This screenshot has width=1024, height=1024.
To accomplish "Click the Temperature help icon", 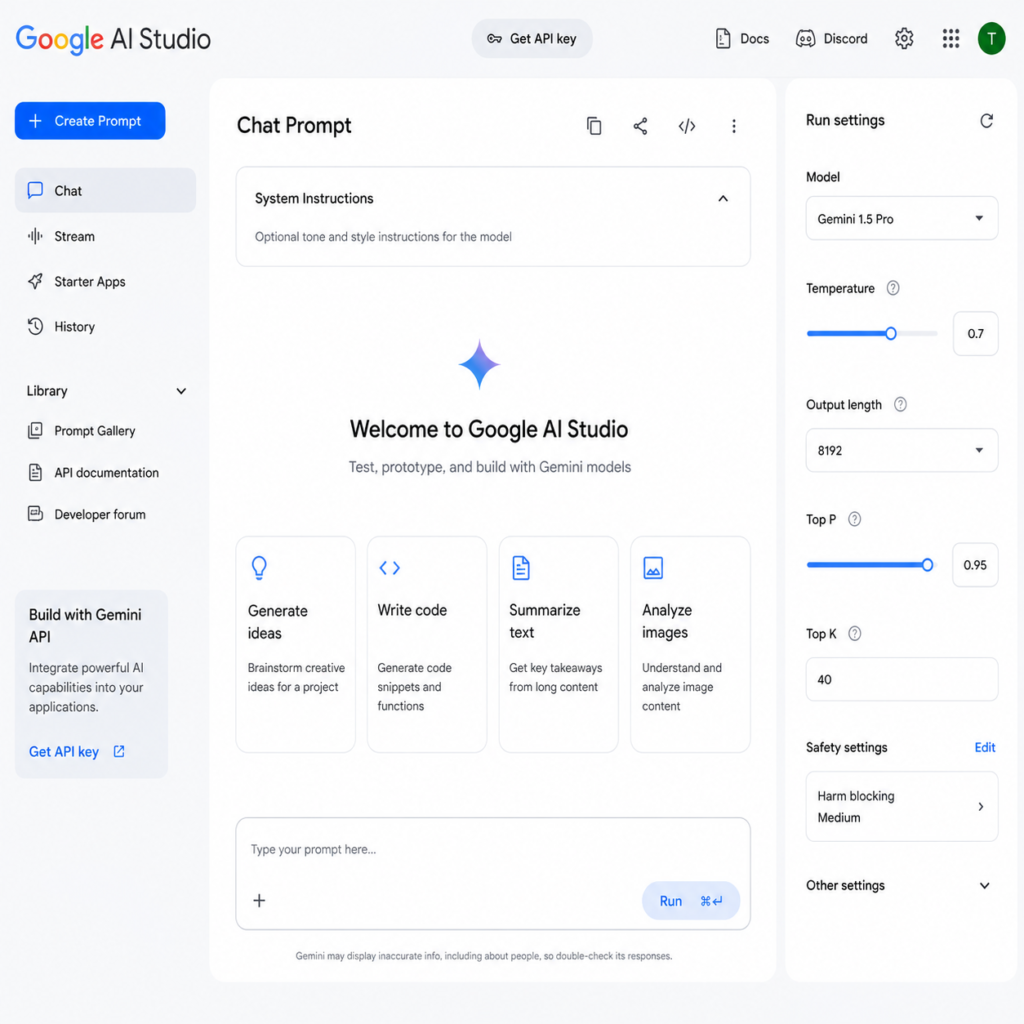I will 893,288.
